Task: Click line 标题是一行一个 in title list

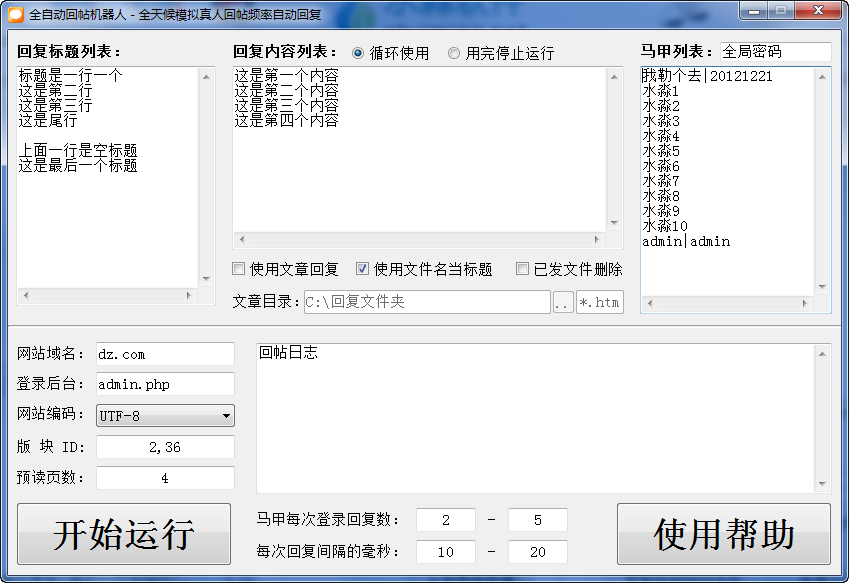Action: coord(70,75)
